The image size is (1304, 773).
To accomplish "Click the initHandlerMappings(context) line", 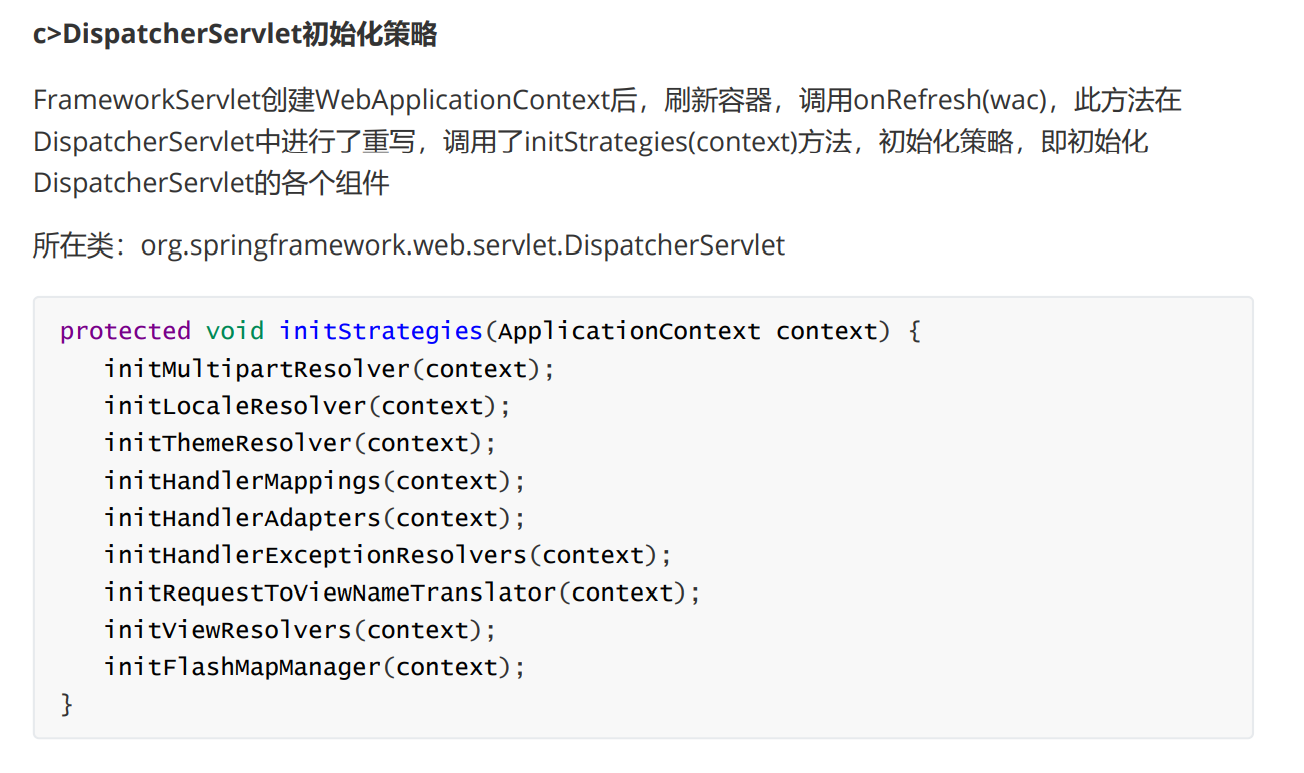I will (x=314, y=481).
